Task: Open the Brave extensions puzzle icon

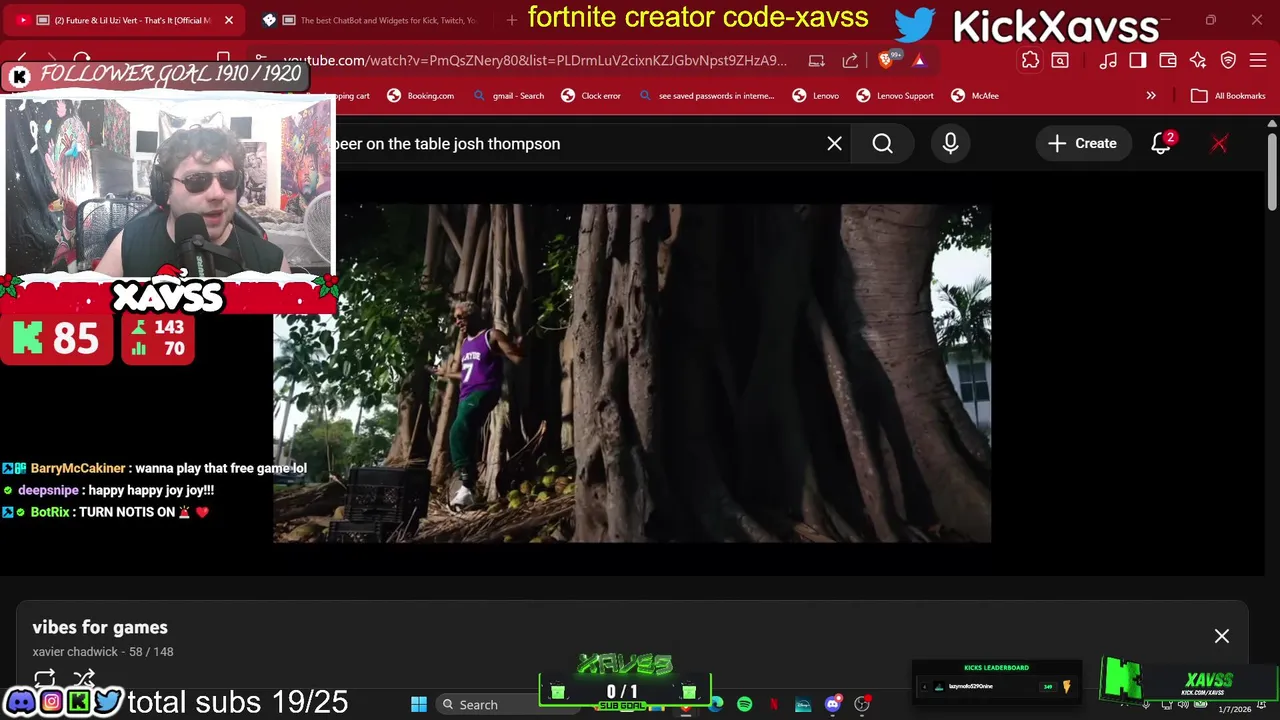Action: coord(1030,61)
